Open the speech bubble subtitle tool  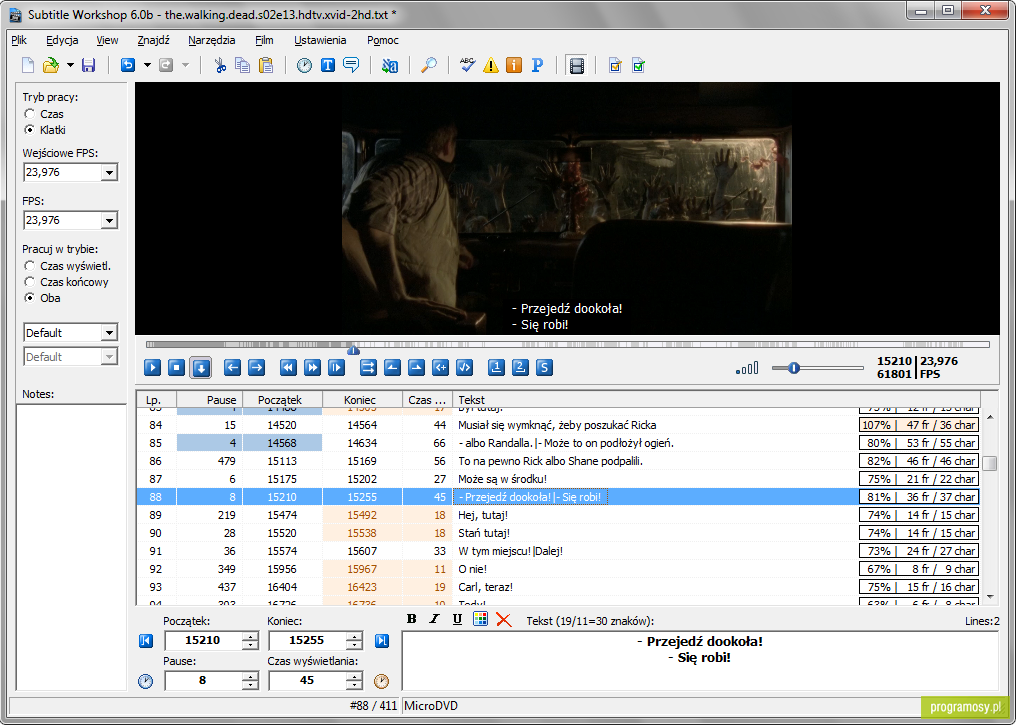tap(351, 65)
